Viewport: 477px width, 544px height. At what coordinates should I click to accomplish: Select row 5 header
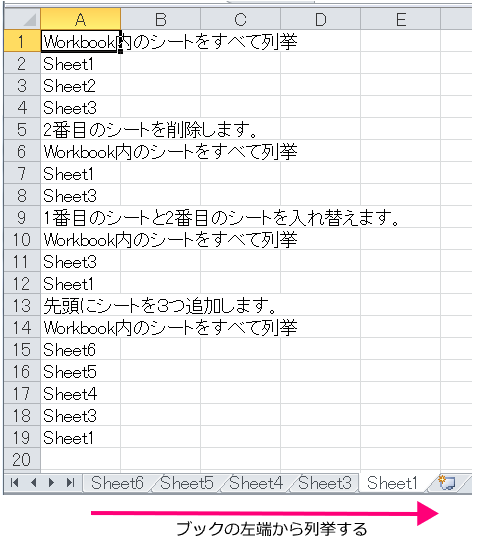[22, 129]
